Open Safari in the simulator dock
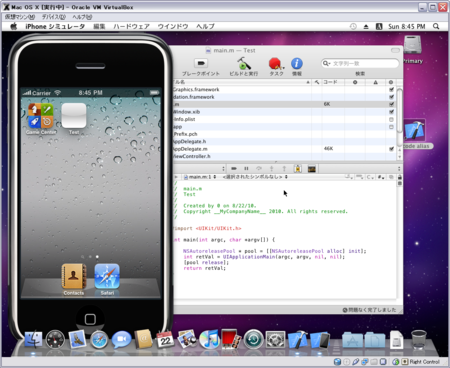This screenshot has width=450, height=368. pos(107,276)
